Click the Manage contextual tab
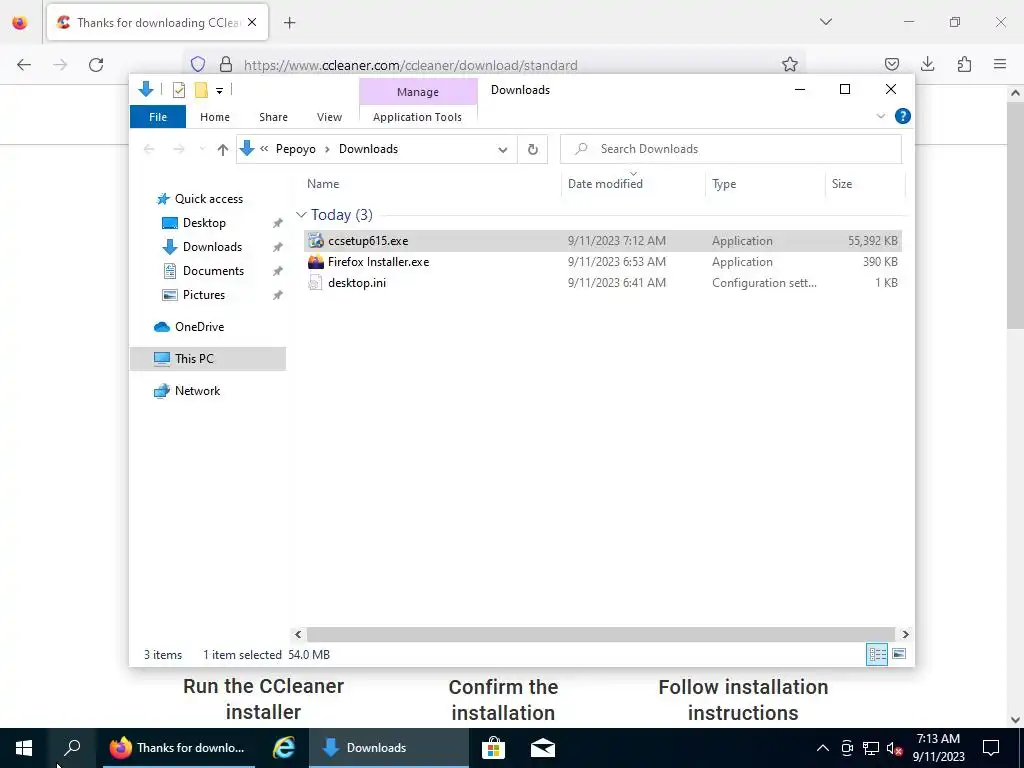 coord(418,92)
